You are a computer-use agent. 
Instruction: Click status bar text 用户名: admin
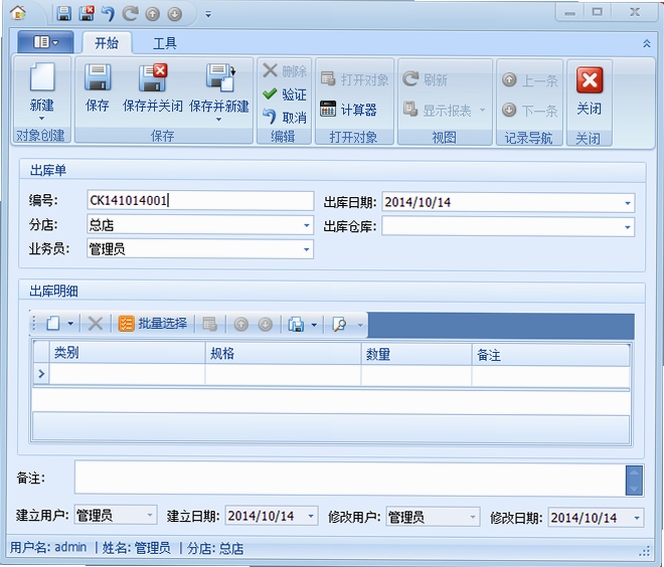tap(48, 547)
